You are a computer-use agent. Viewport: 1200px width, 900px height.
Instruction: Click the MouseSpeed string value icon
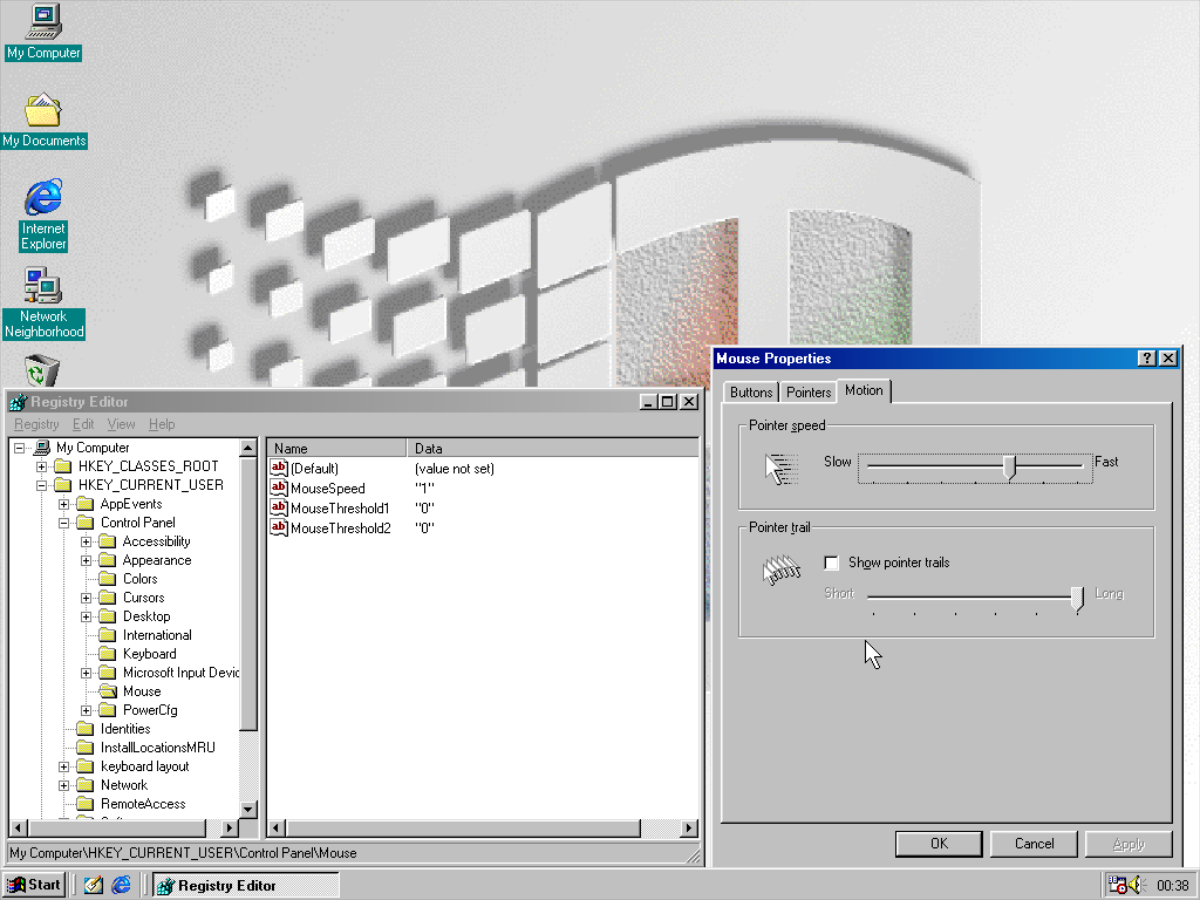click(x=279, y=488)
